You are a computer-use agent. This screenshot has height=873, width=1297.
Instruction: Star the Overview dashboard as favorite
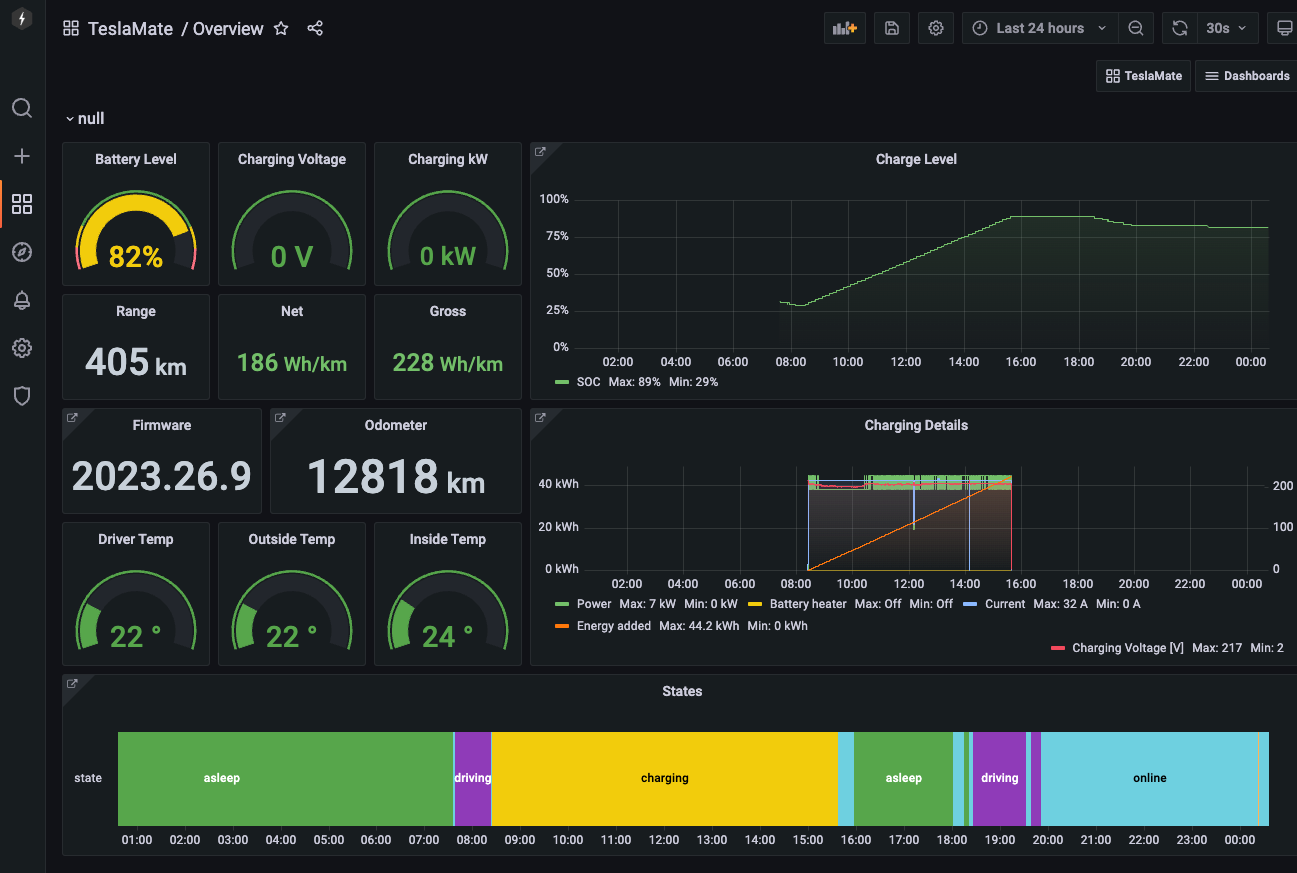point(281,29)
